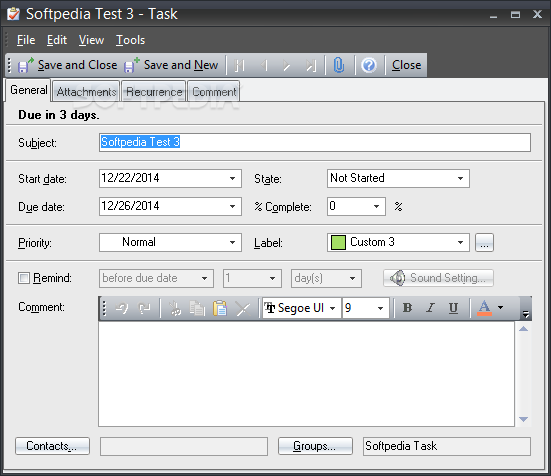Click the Groups... button

315,446
